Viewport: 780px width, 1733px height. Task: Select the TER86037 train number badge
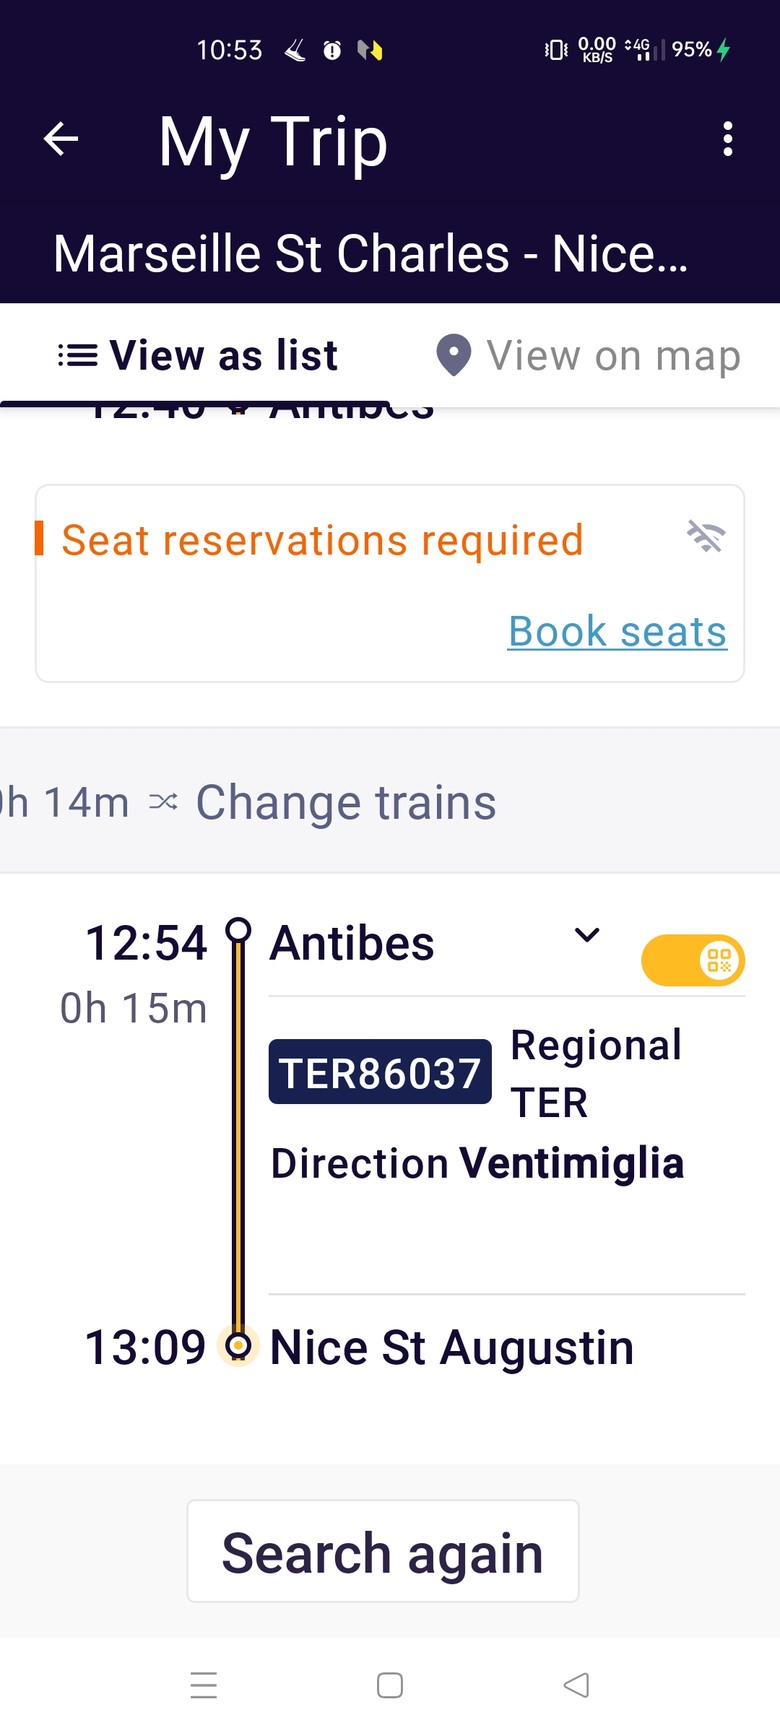tap(380, 1072)
